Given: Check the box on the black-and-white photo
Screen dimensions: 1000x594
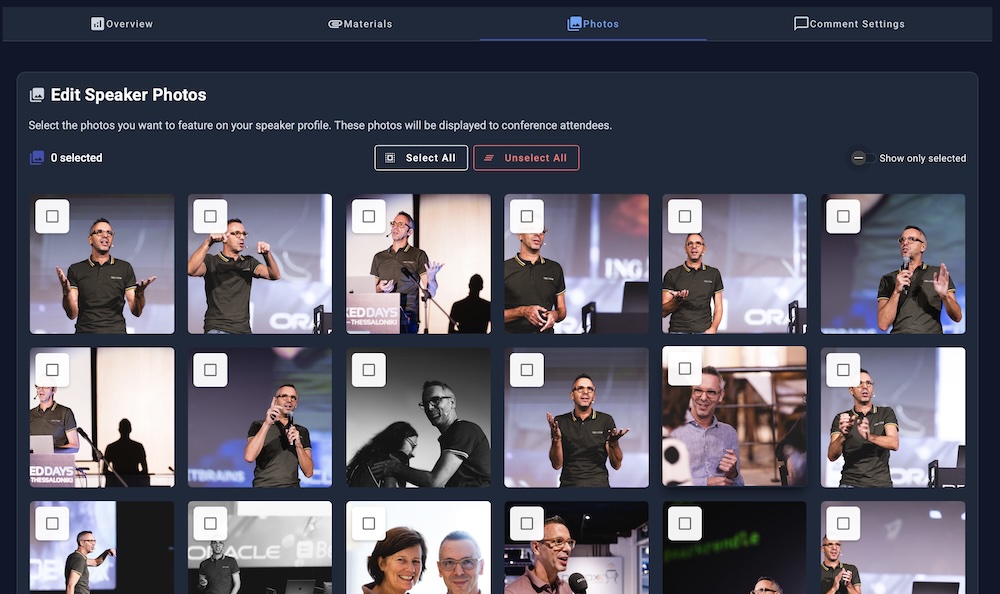Looking at the screenshot, I should [369, 370].
